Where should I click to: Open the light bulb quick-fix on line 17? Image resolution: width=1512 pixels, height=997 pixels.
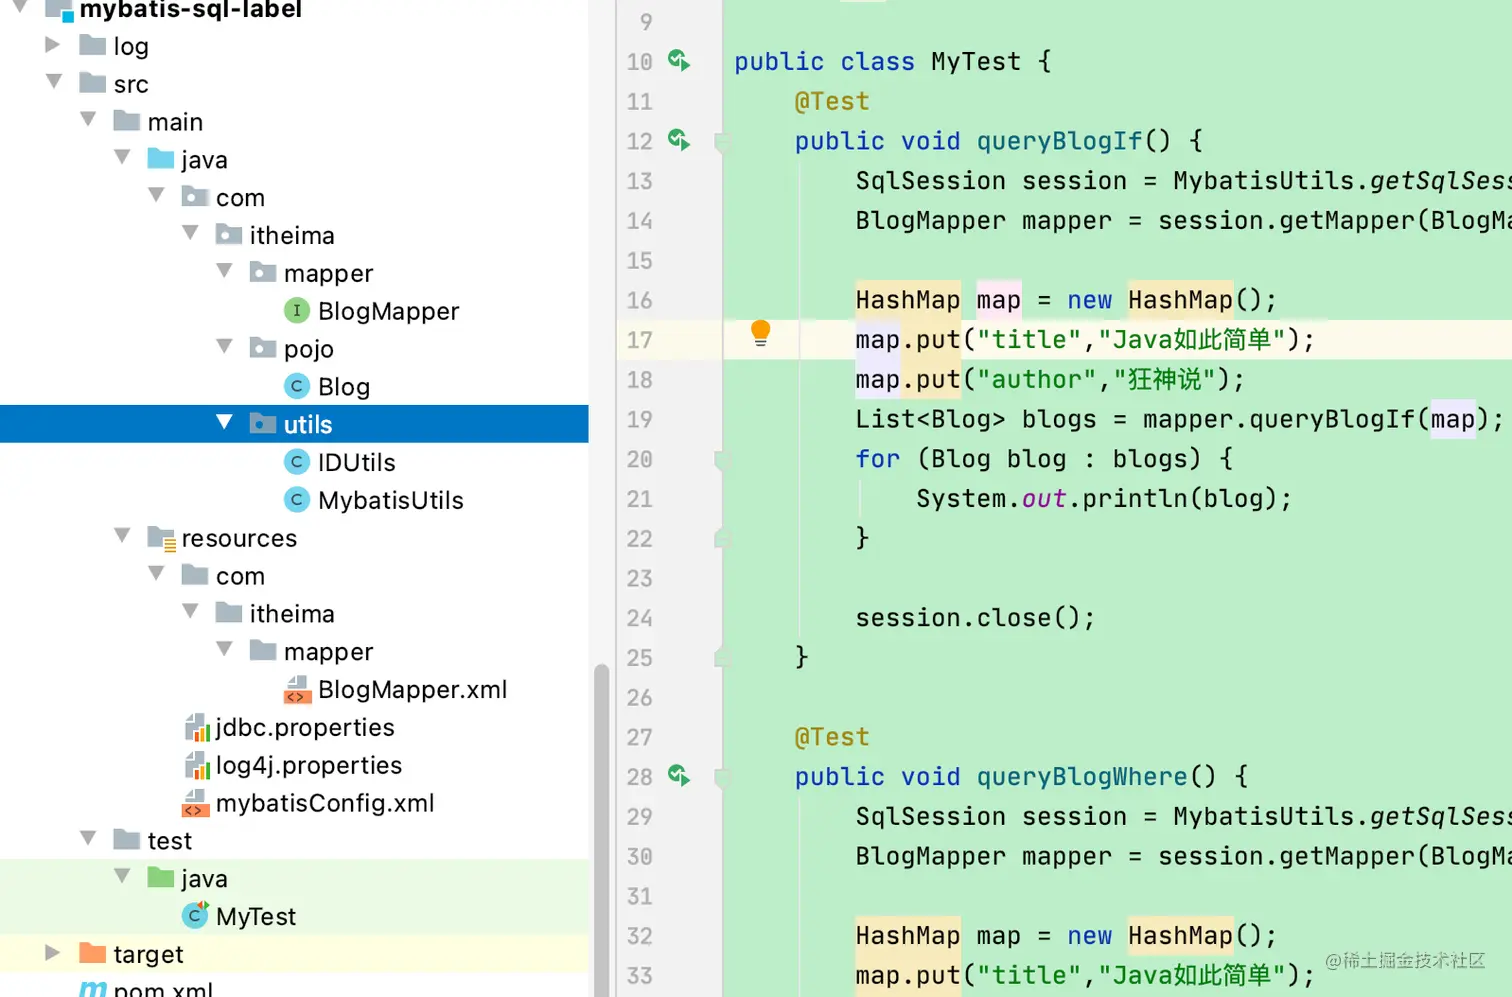click(760, 333)
